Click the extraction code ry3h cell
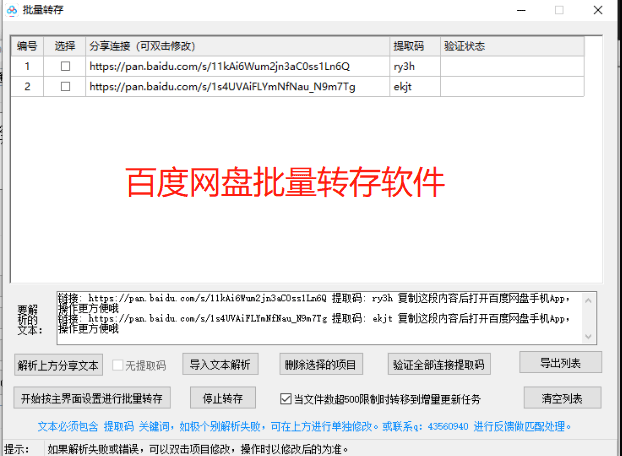Screen dimensions: 622x456 415,66
